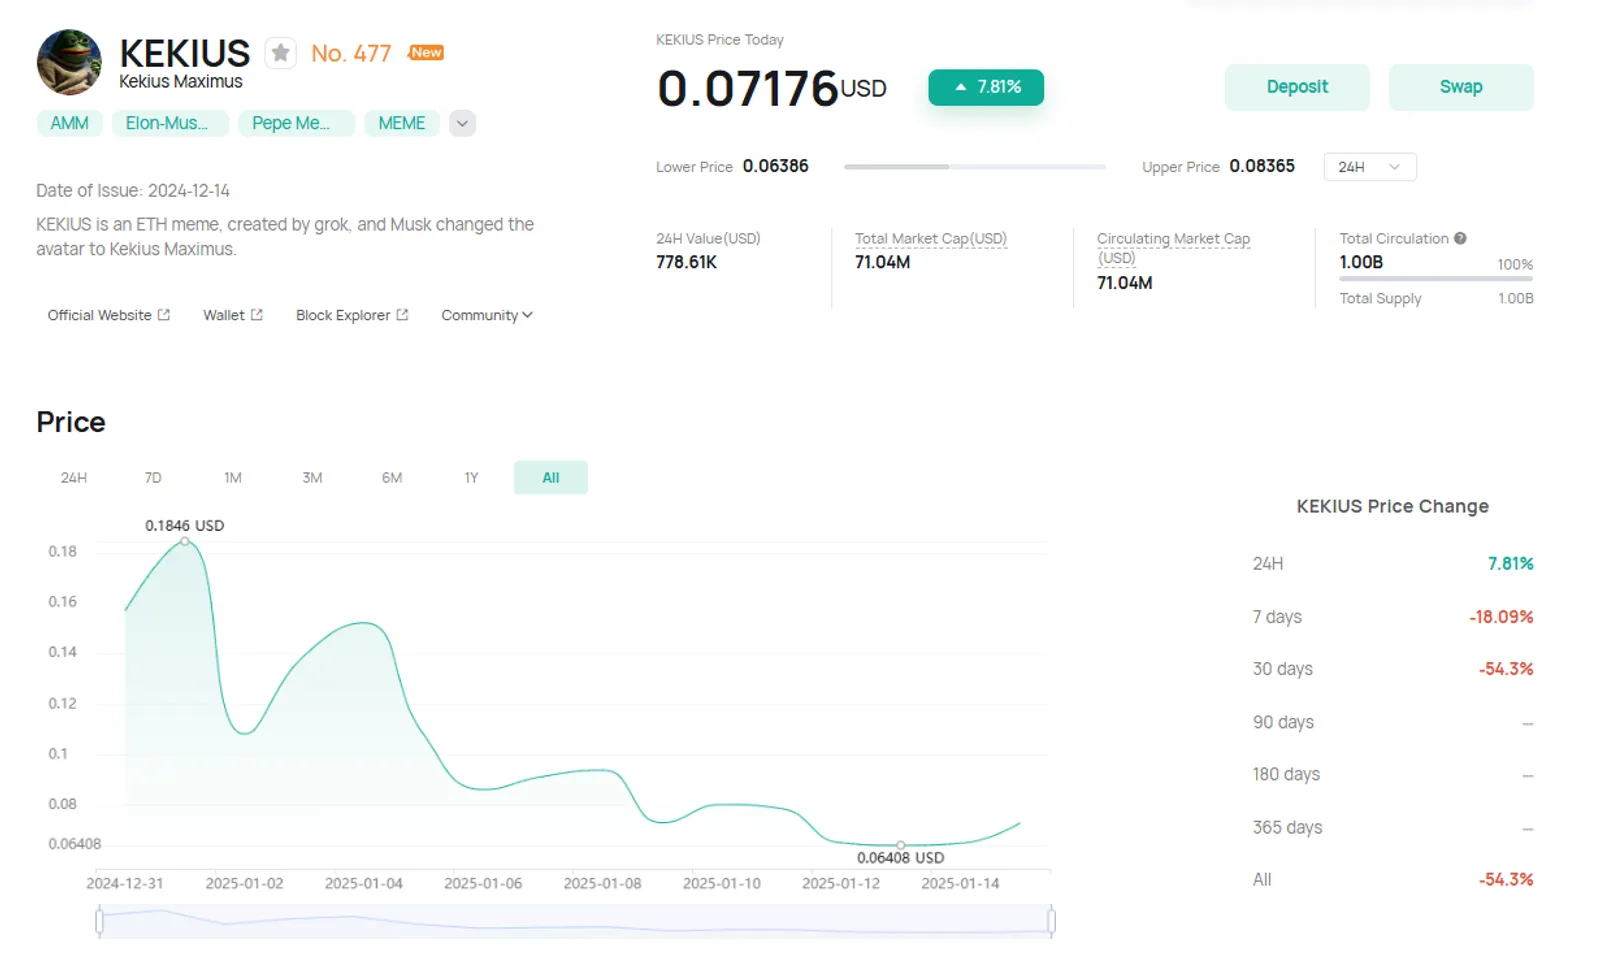Click the 30 days -54.3% change value
This screenshot has width=1600, height=968.
pyautogui.click(x=1506, y=669)
